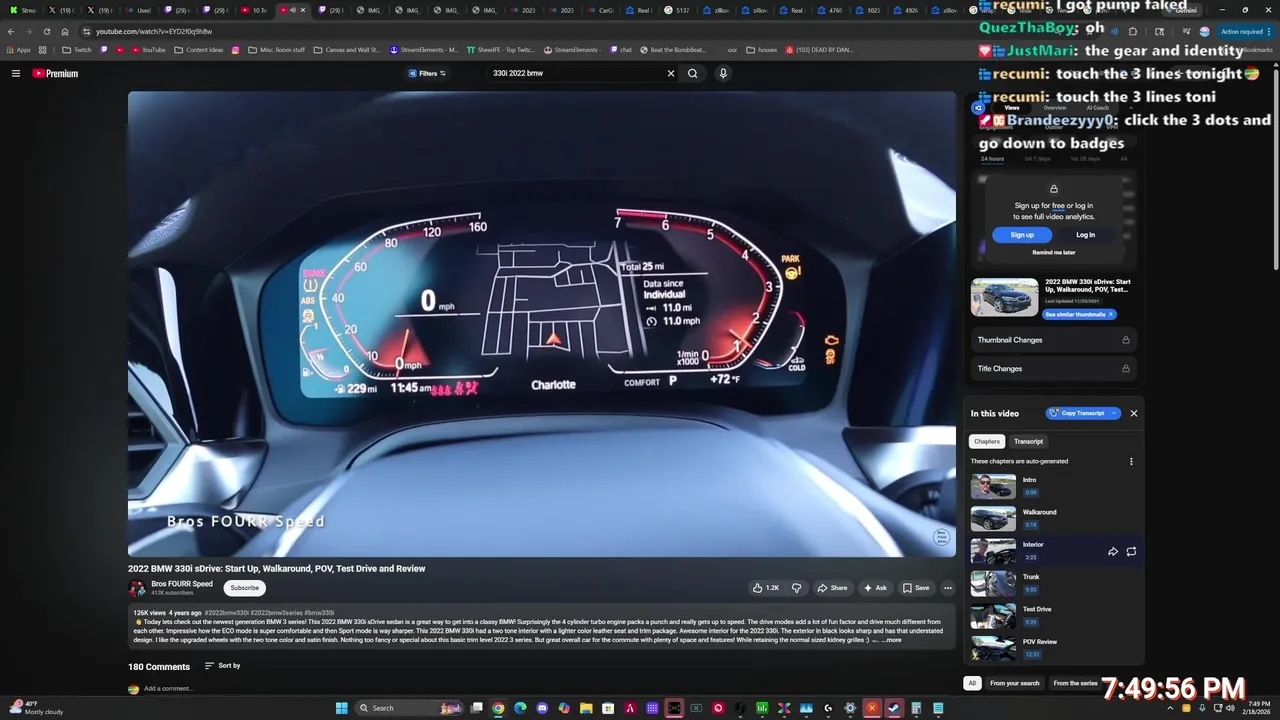Start voice search with the microphone icon
Image resolution: width=1280 pixels, height=720 pixels.
click(723, 73)
